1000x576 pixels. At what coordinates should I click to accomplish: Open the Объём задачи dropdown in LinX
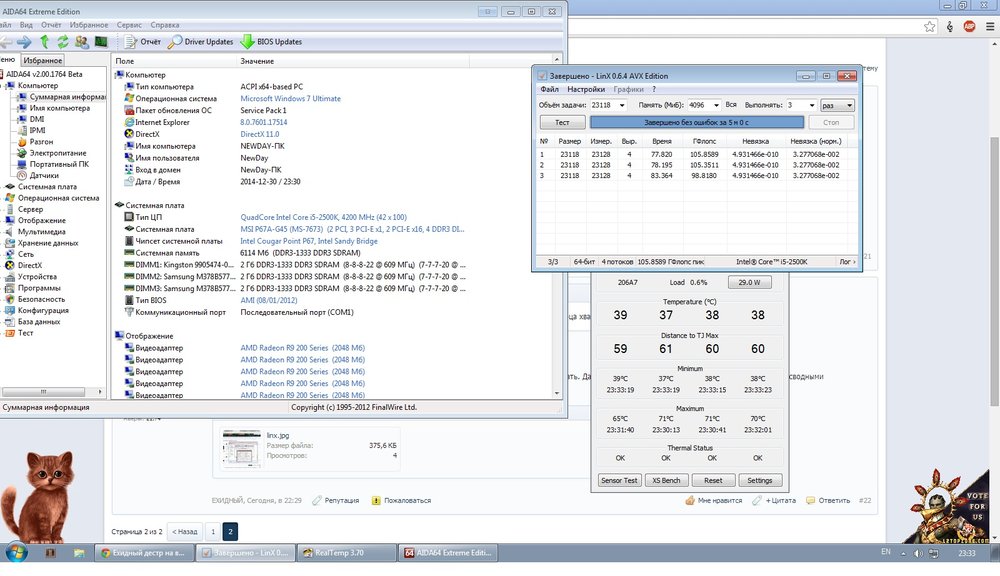pyautogui.click(x=621, y=105)
